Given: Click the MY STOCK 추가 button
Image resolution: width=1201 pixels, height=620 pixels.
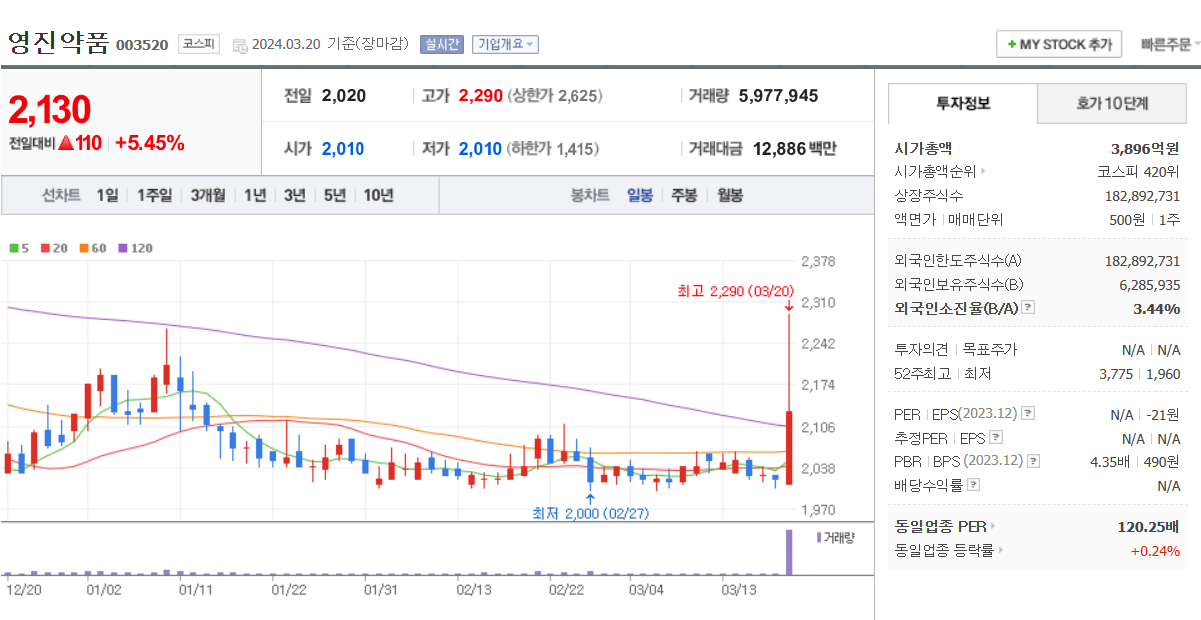Looking at the screenshot, I should (1059, 45).
